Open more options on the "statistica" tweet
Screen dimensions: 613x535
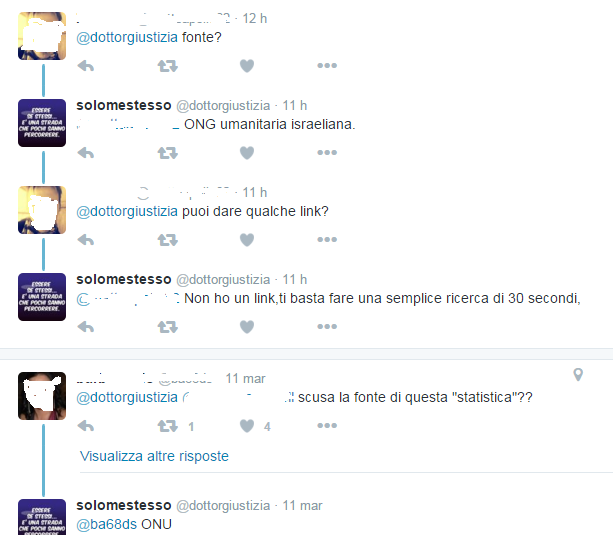pyautogui.click(x=327, y=425)
